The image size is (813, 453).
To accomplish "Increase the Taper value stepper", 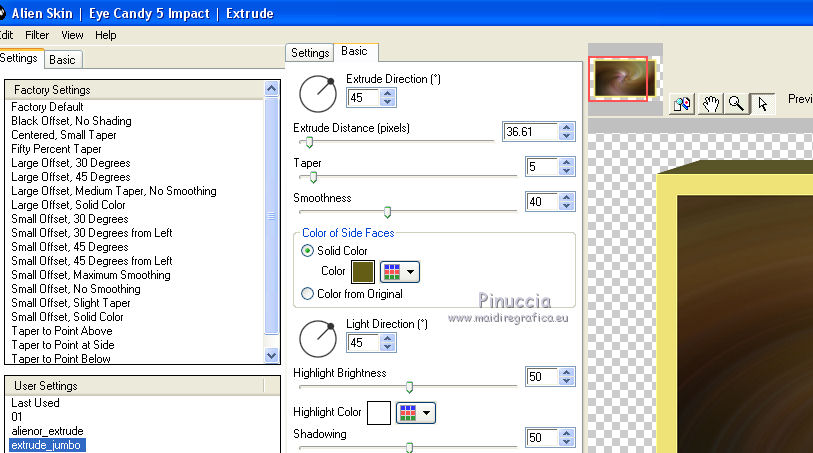I will [x=567, y=162].
